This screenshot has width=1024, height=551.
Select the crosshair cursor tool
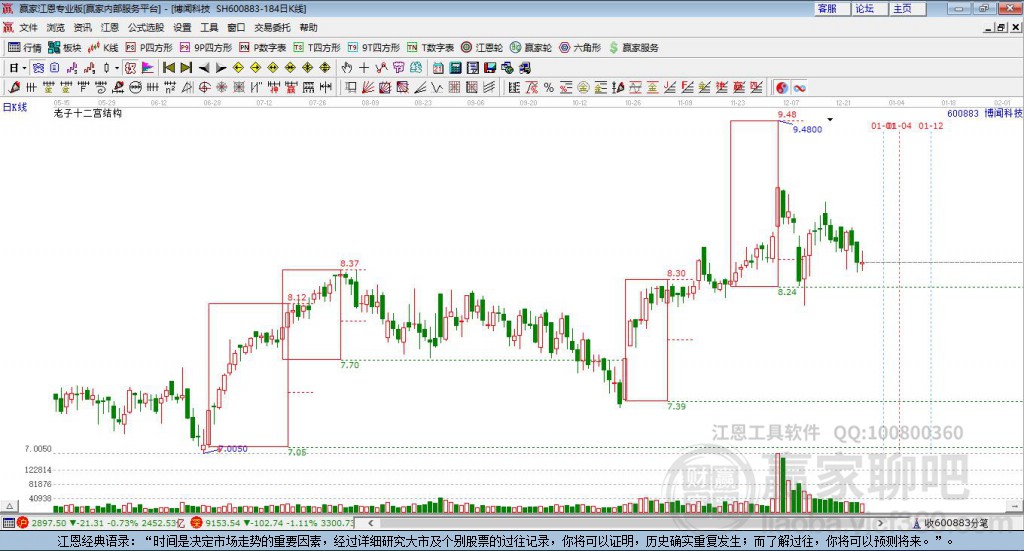click(364, 68)
